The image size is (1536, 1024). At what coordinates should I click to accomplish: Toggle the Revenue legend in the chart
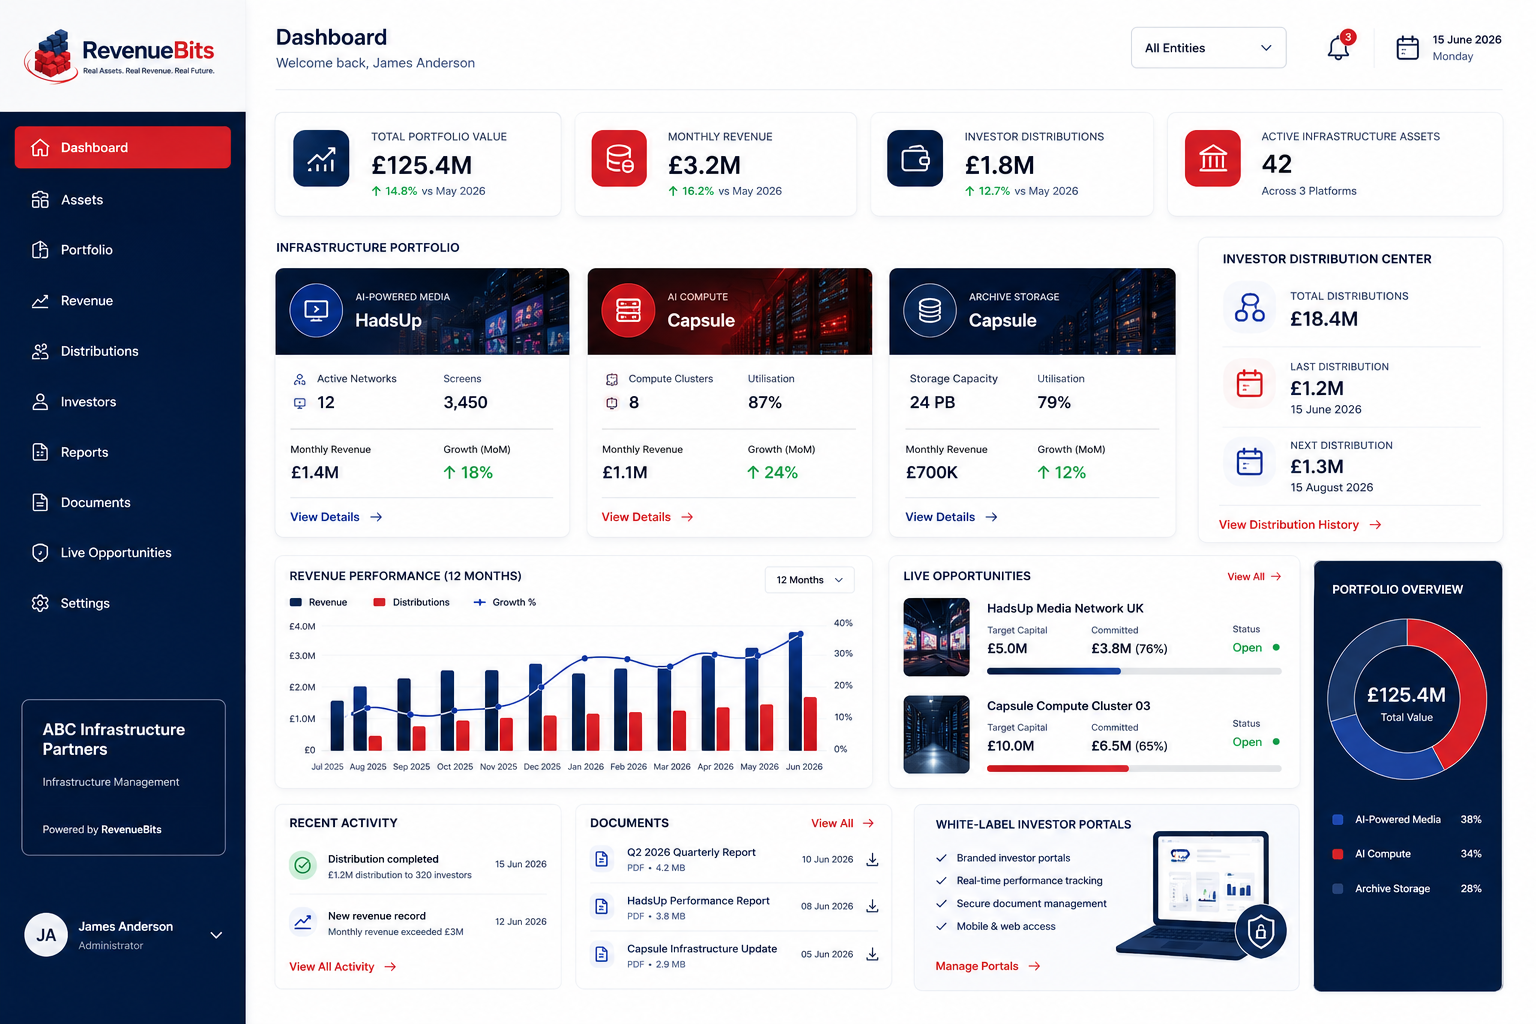click(x=318, y=602)
